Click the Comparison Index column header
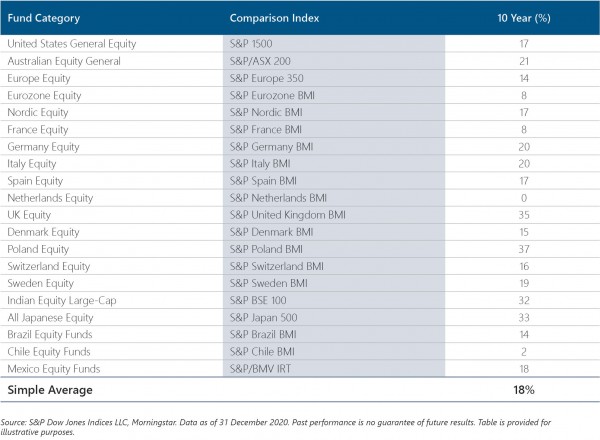Image resolution: width=600 pixels, height=440 pixels. click(276, 18)
